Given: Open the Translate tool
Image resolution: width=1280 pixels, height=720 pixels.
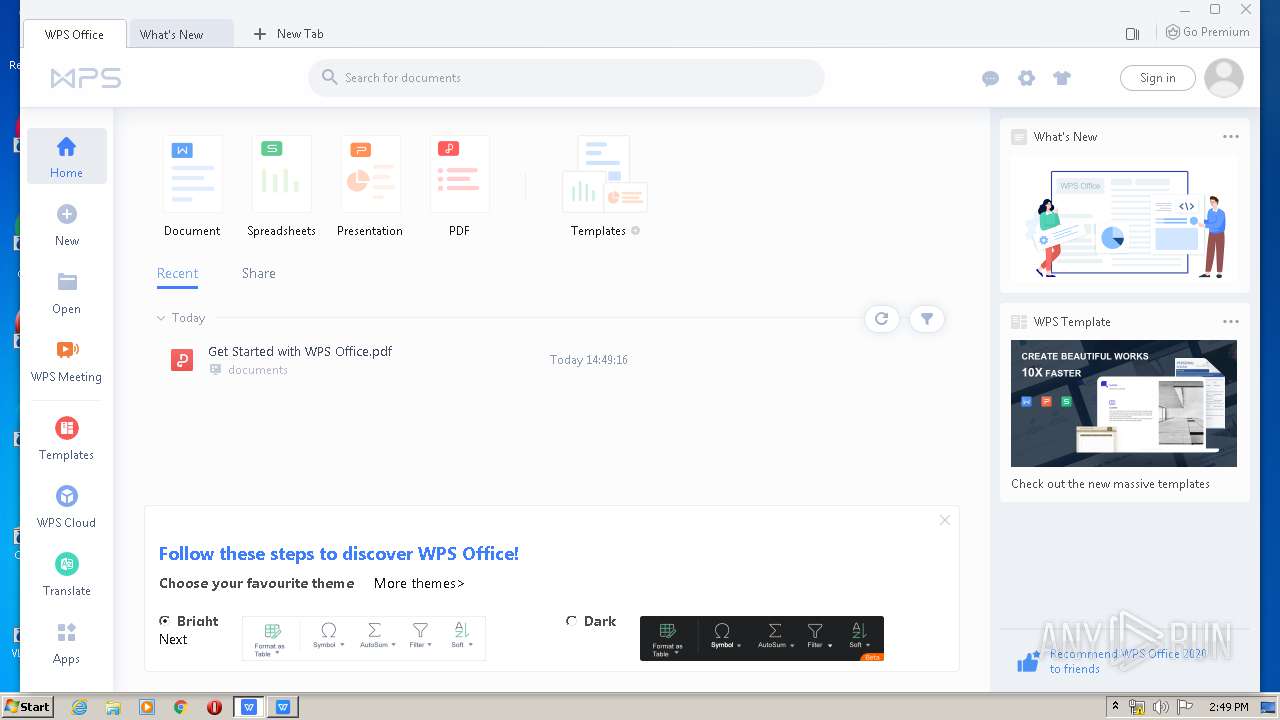Looking at the screenshot, I should 66,574.
